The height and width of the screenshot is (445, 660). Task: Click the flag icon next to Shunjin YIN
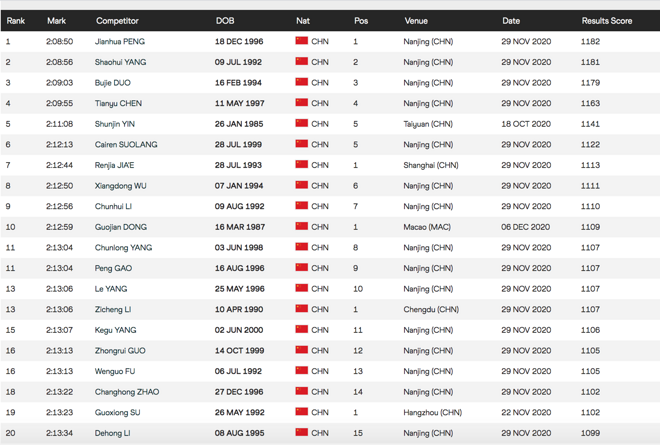pos(301,124)
